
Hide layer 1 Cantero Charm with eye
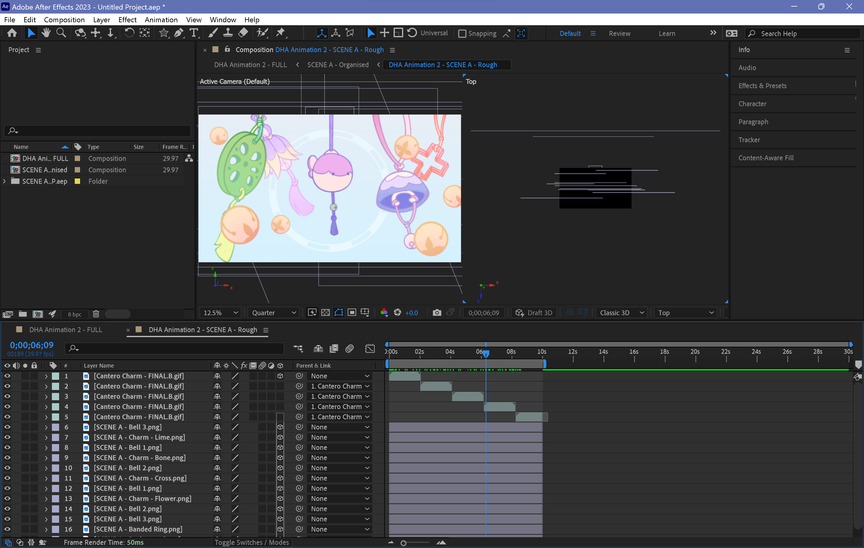click(7, 376)
